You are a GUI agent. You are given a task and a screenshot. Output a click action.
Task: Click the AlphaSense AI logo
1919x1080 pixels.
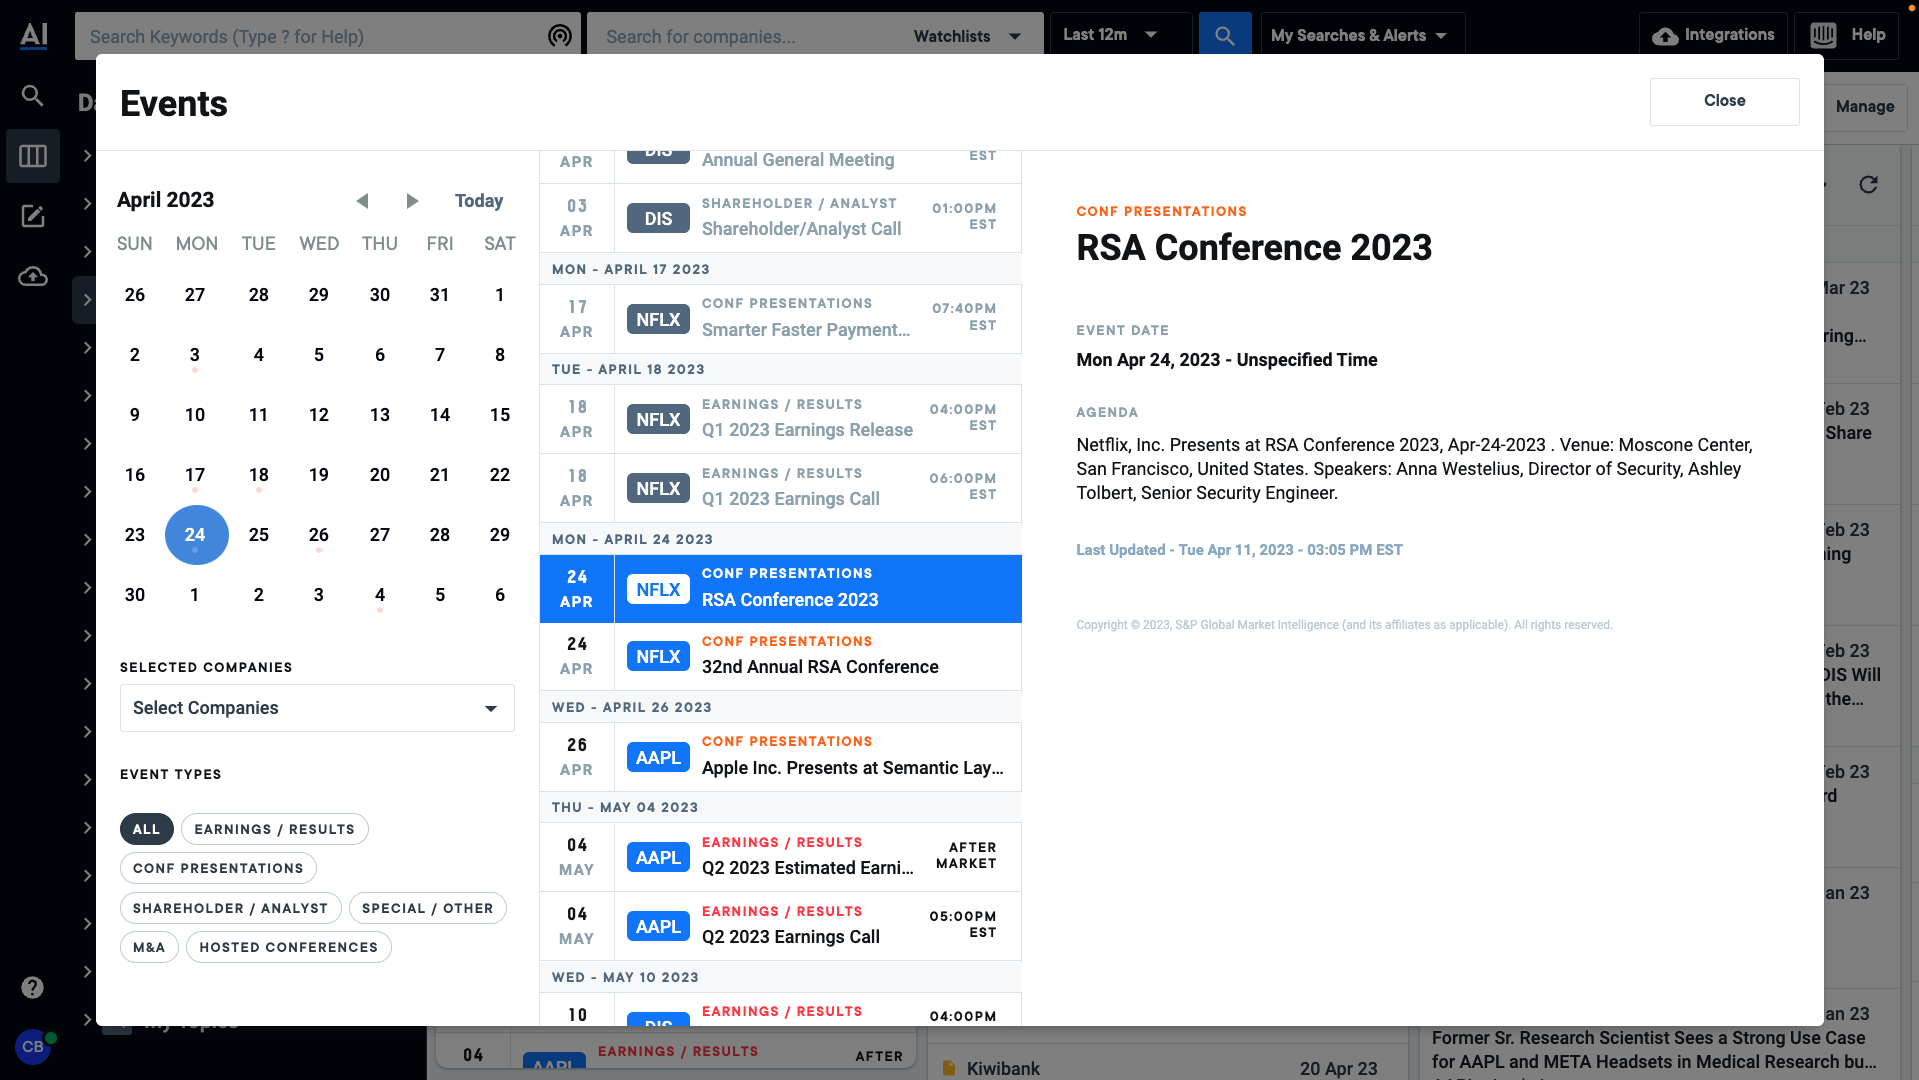click(x=34, y=35)
